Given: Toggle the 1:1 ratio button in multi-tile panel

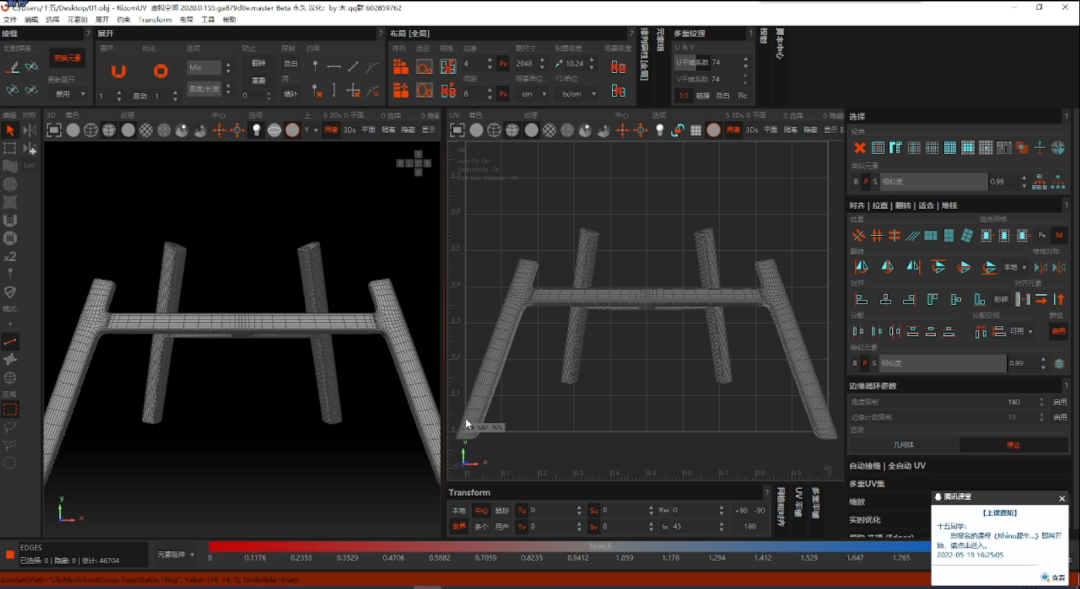Looking at the screenshot, I should coord(683,96).
